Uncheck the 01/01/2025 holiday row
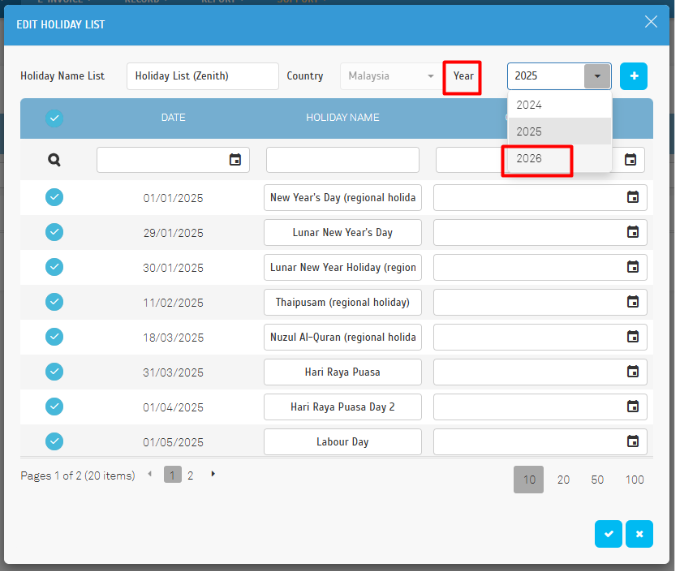The height and width of the screenshot is (571, 675). pos(54,198)
